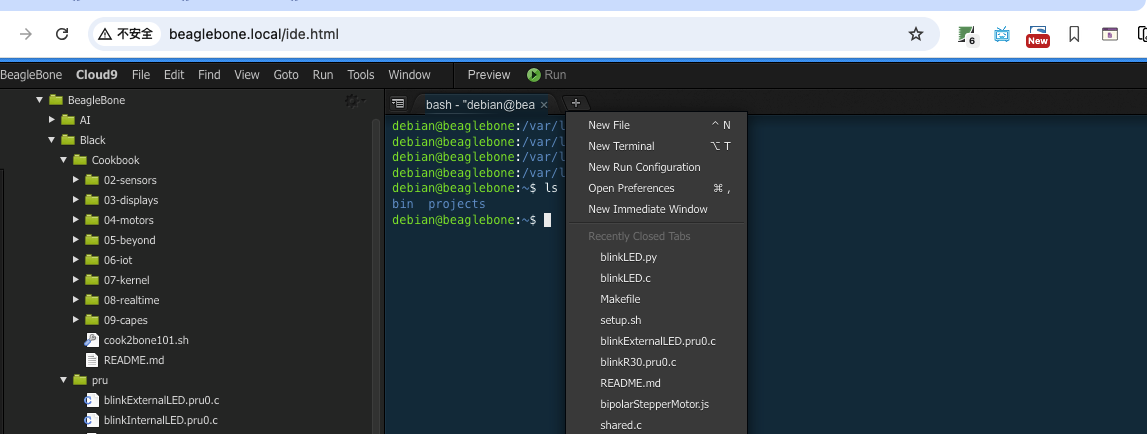Screen dimensions: 1147x434
Task: Click the 不安全 site security warning
Action: 126,34
